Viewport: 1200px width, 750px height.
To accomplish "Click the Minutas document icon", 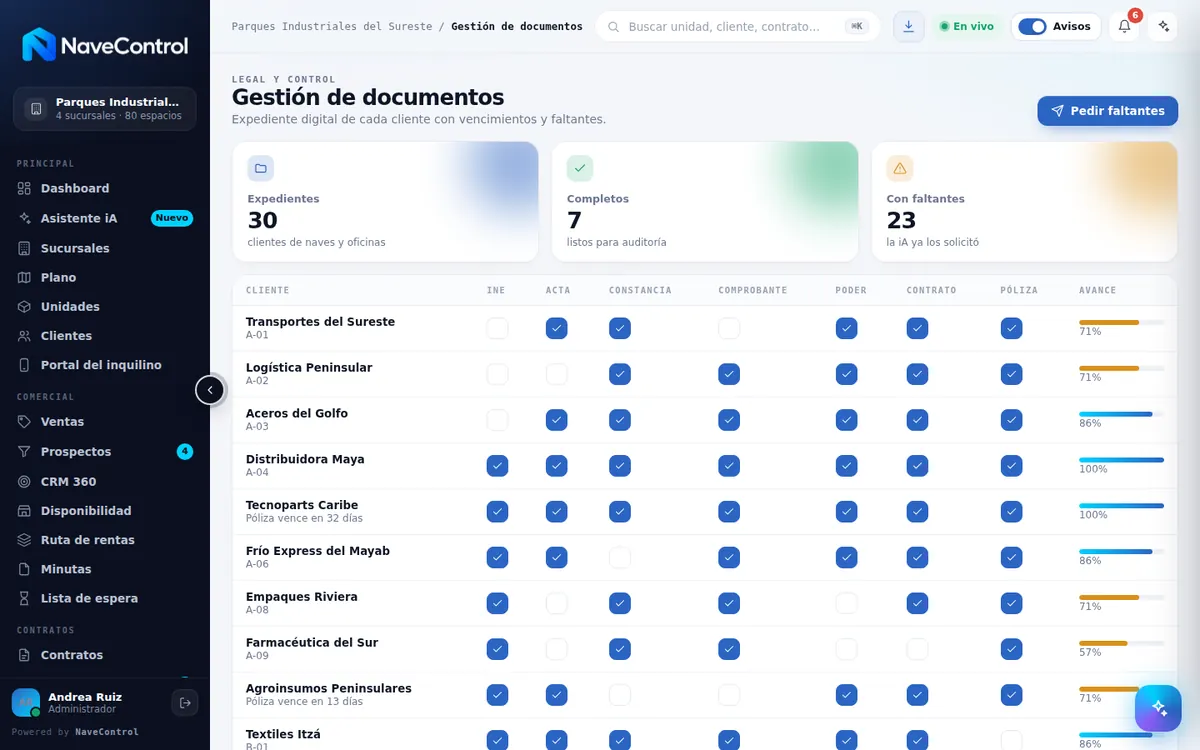I will pyautogui.click(x=25, y=569).
